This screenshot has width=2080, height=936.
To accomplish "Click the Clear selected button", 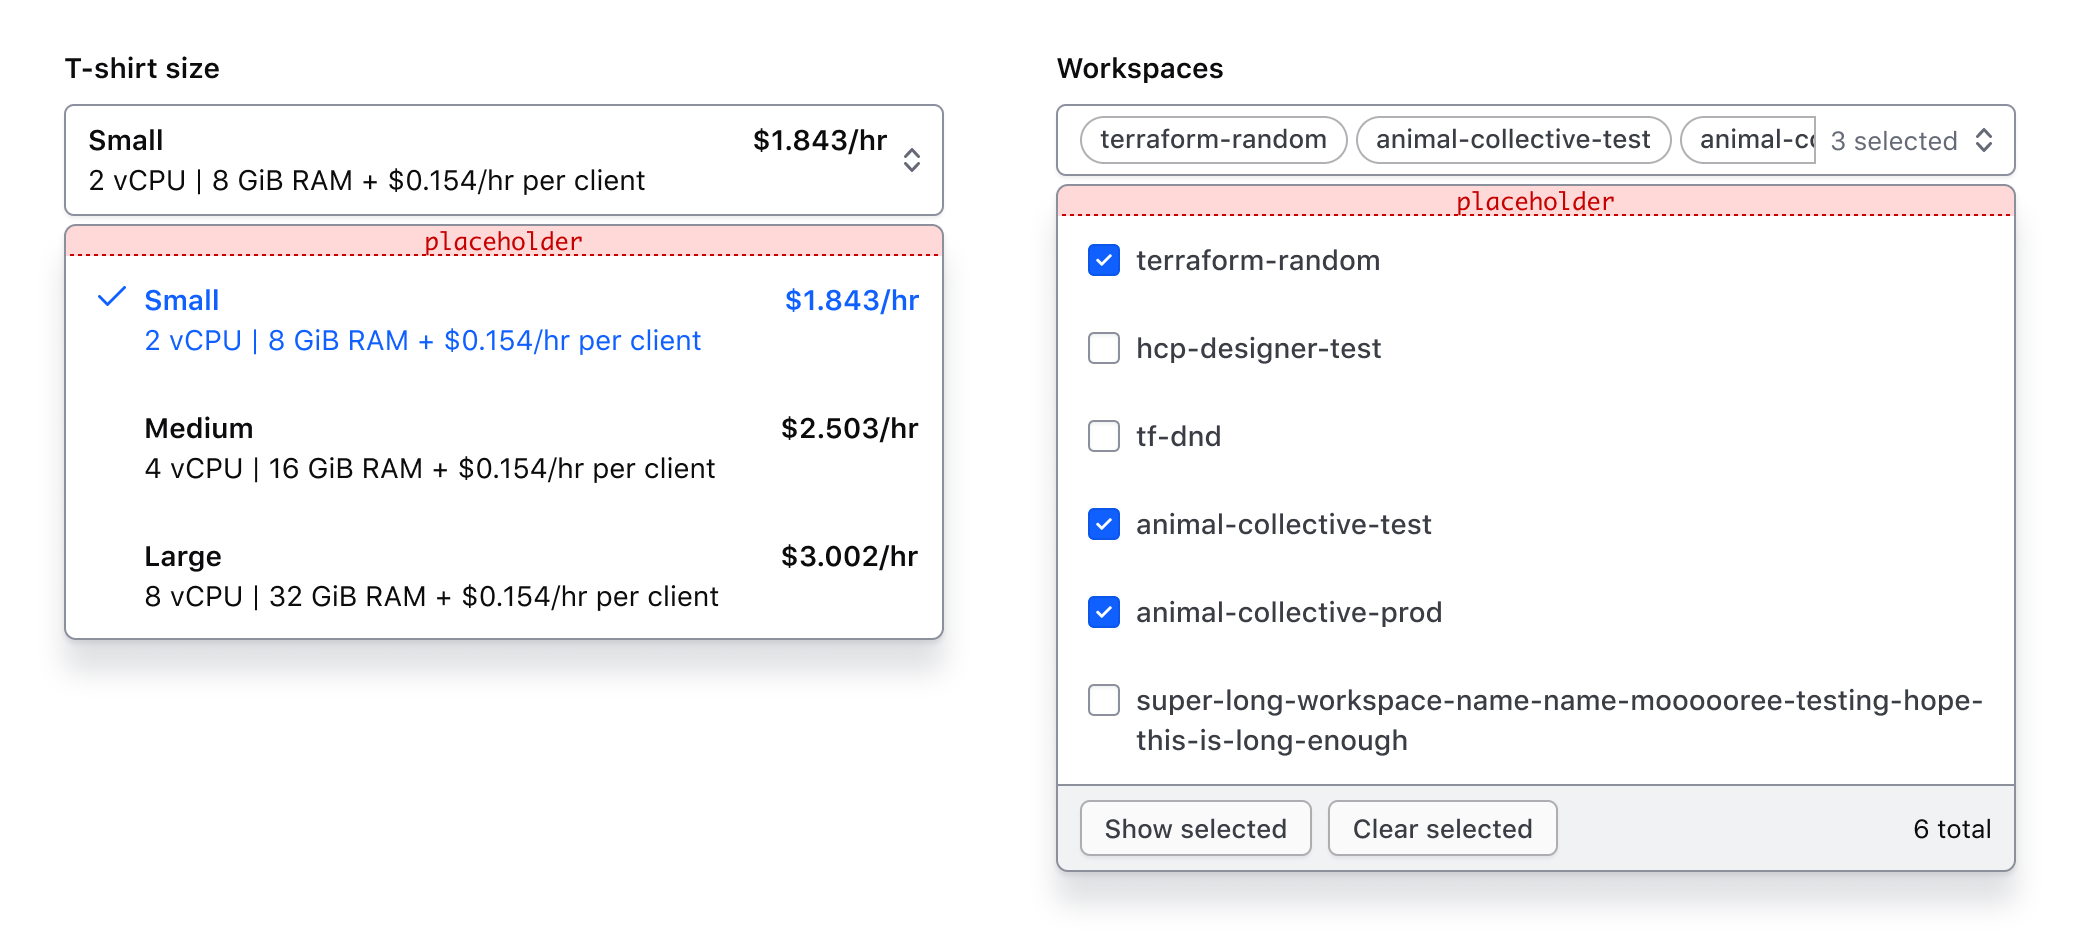I will [x=1442, y=828].
